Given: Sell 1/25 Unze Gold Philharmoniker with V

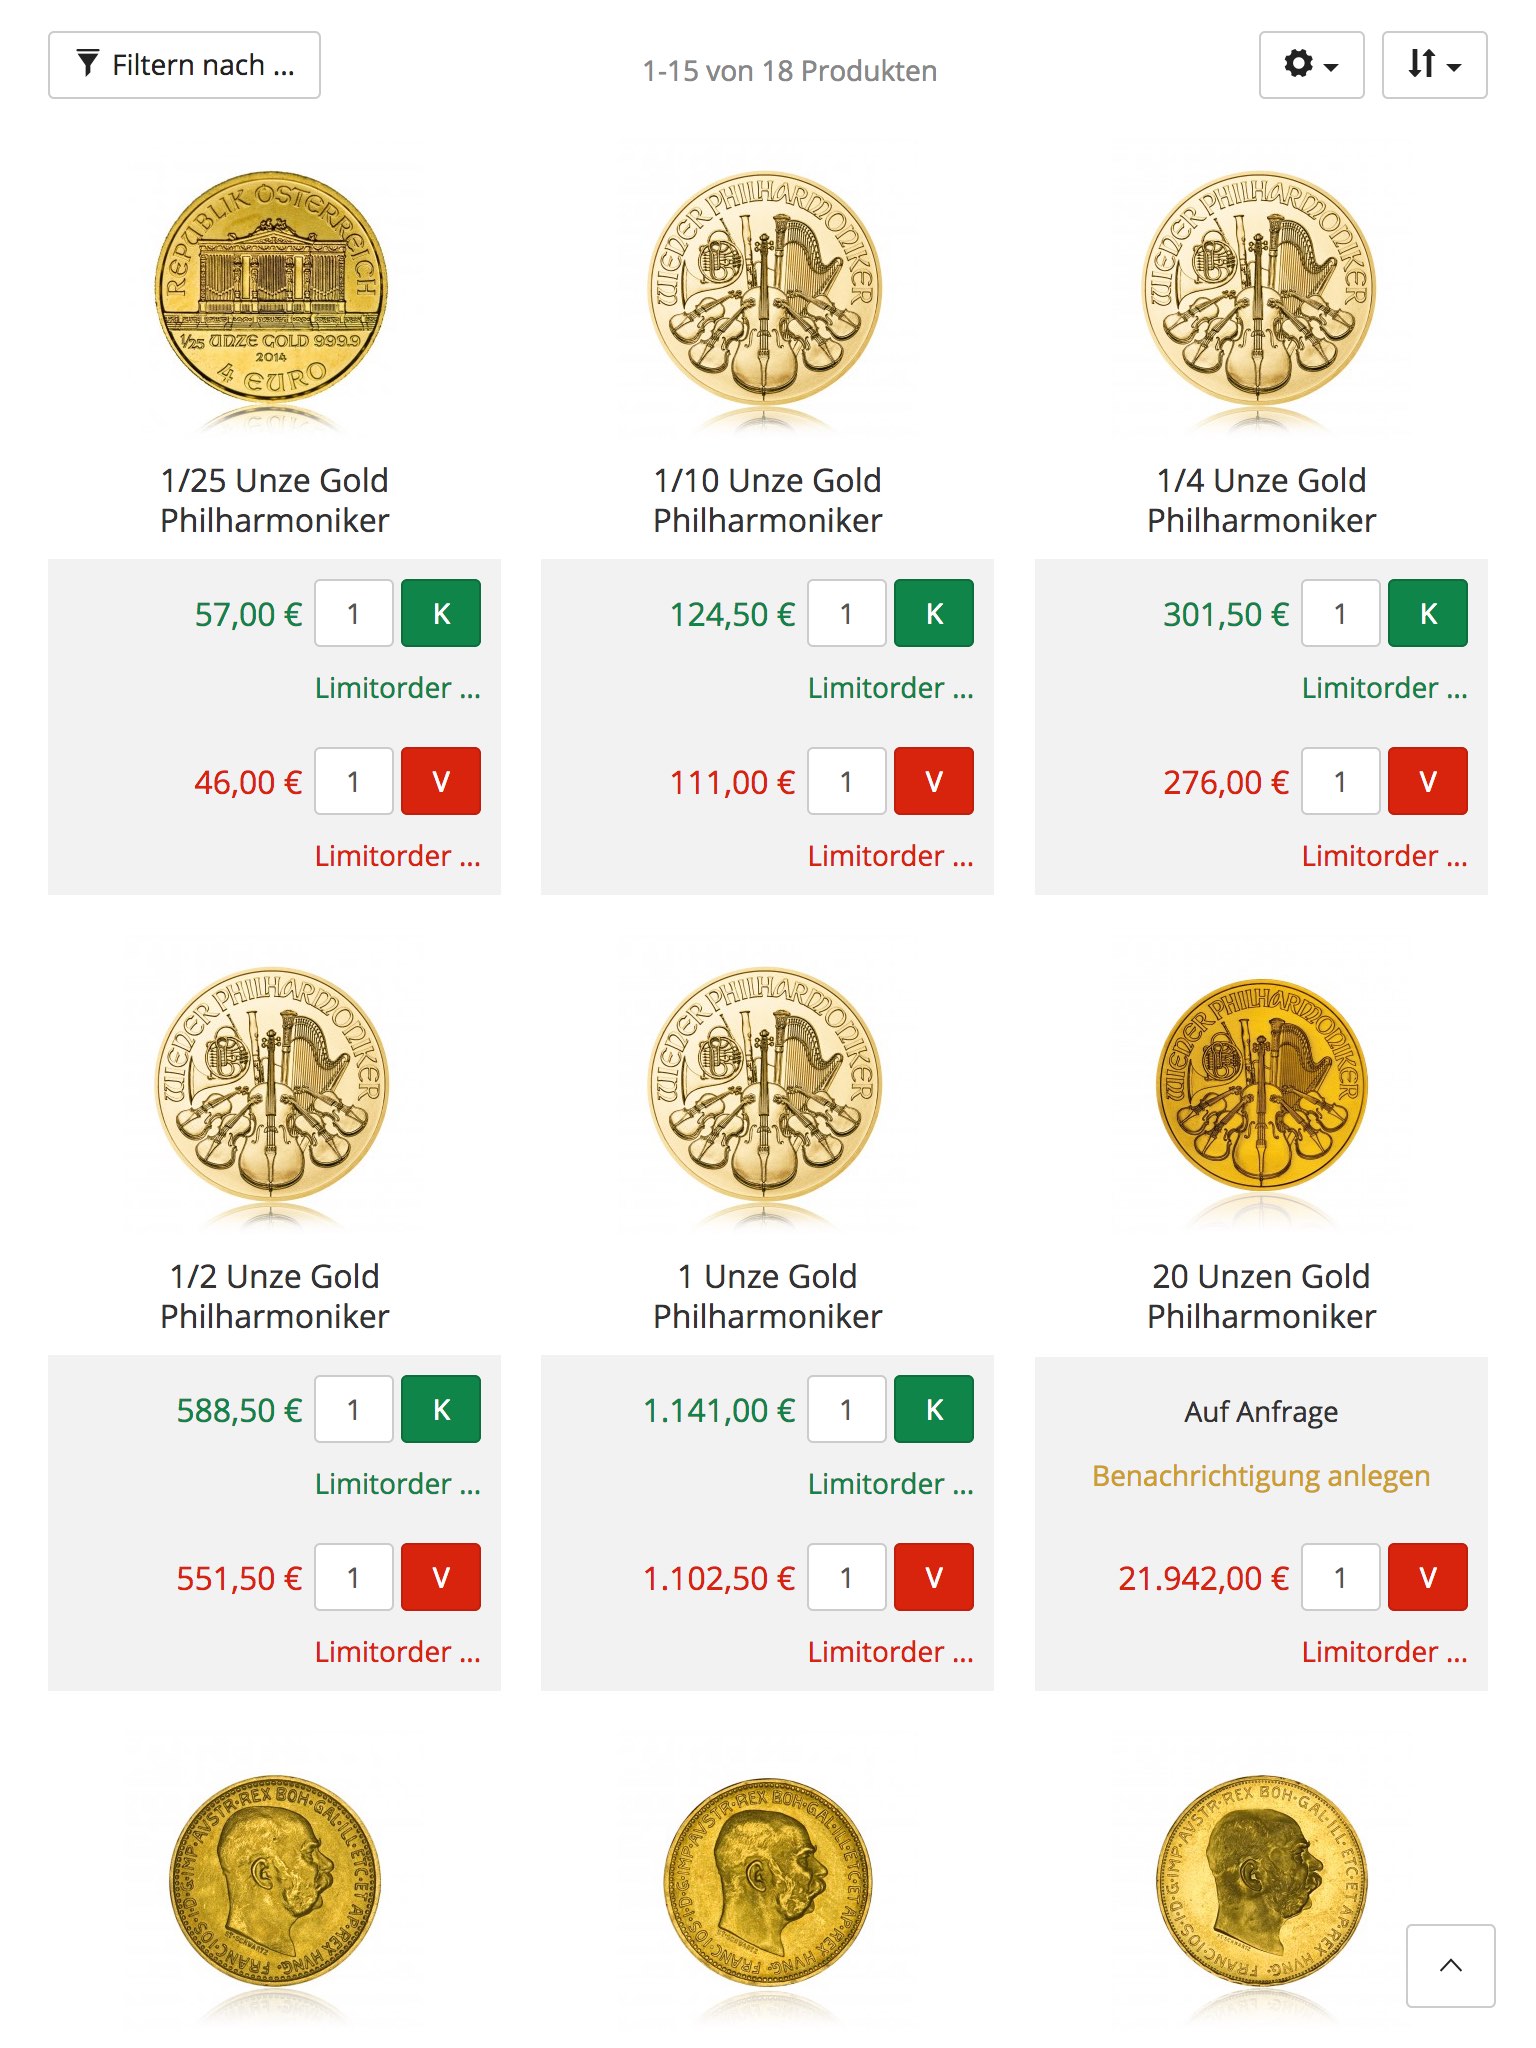Looking at the screenshot, I should point(441,781).
